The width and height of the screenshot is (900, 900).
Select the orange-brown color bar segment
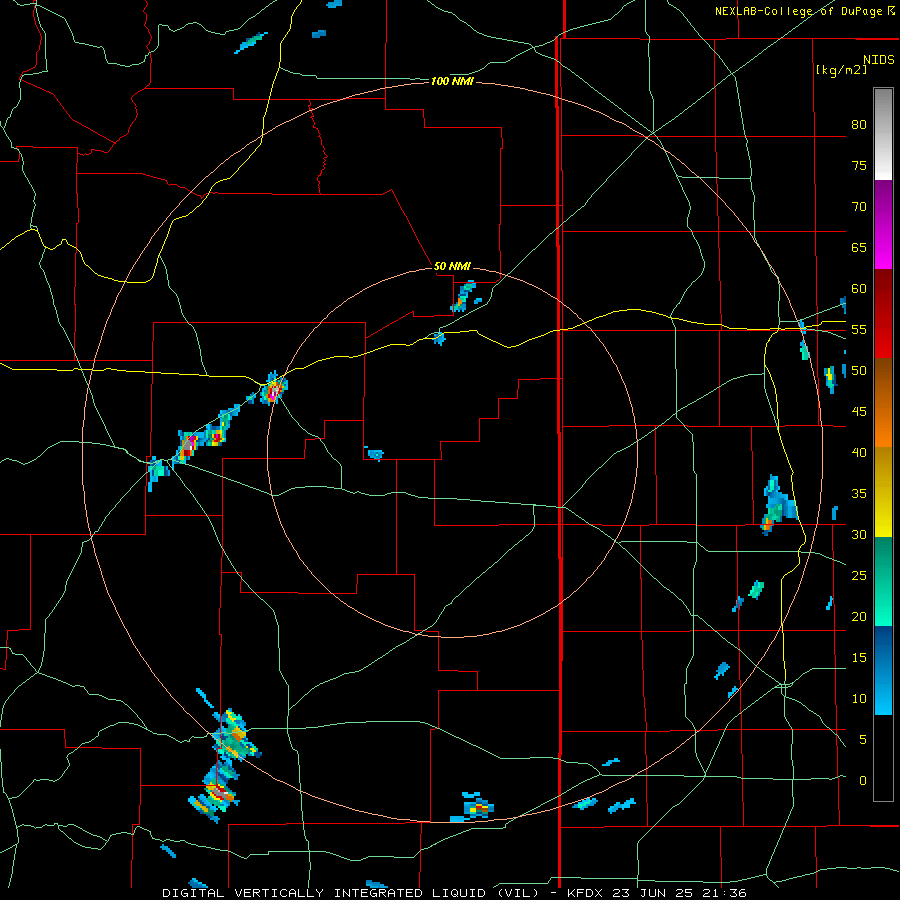coord(883,403)
